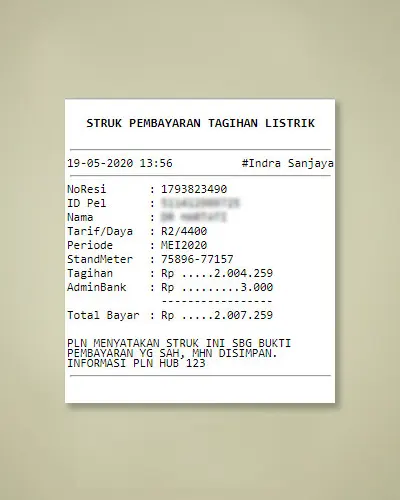
Task: Click the Periode value MEI2020
Action: coord(184,245)
